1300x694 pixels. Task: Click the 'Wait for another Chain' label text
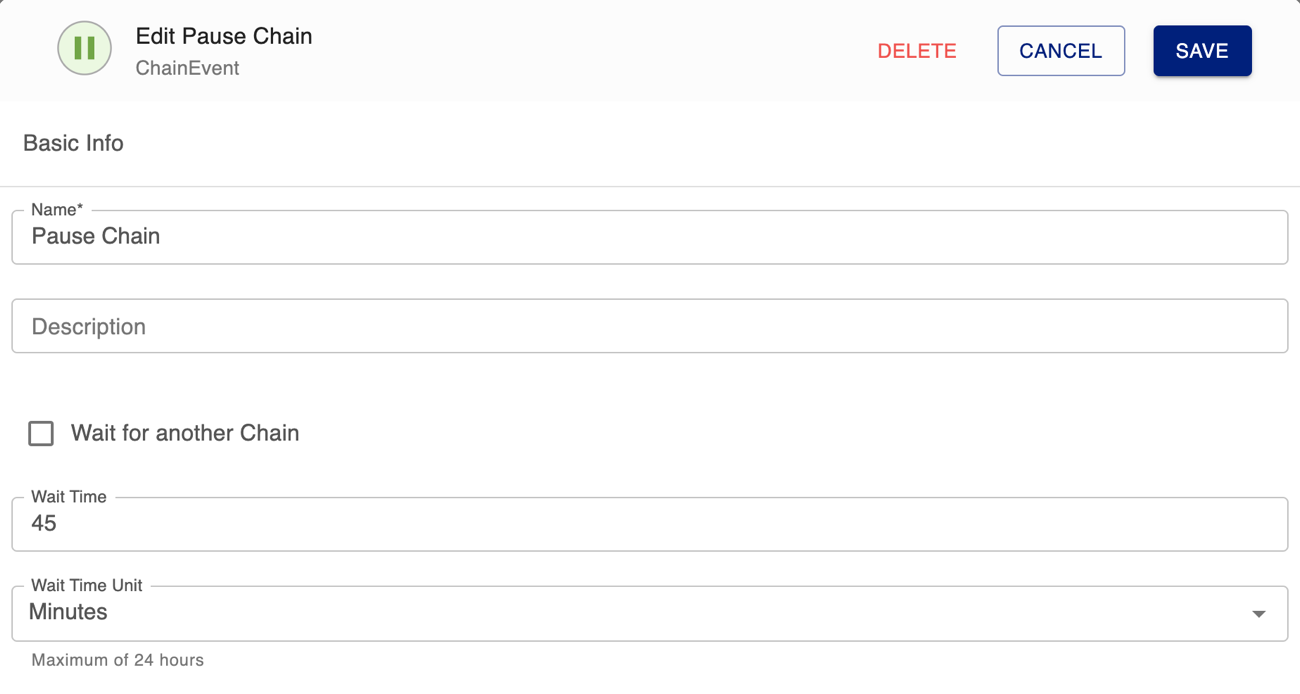pyautogui.click(x=185, y=433)
